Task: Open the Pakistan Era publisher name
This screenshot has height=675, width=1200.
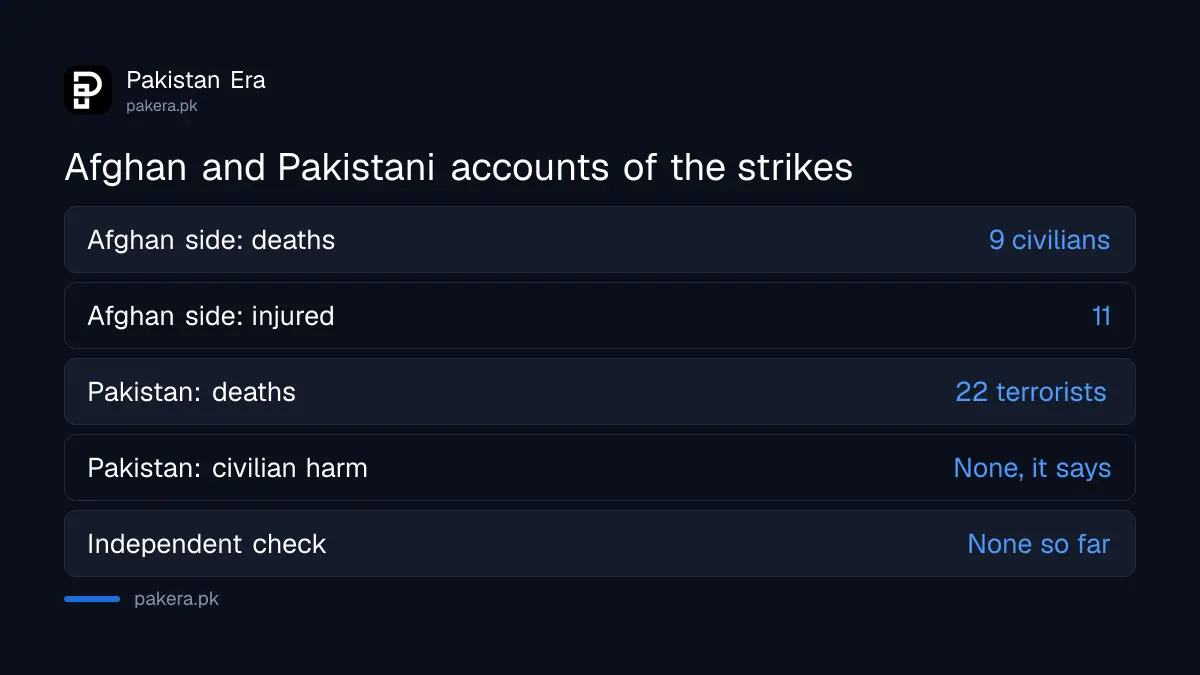Action: [196, 80]
